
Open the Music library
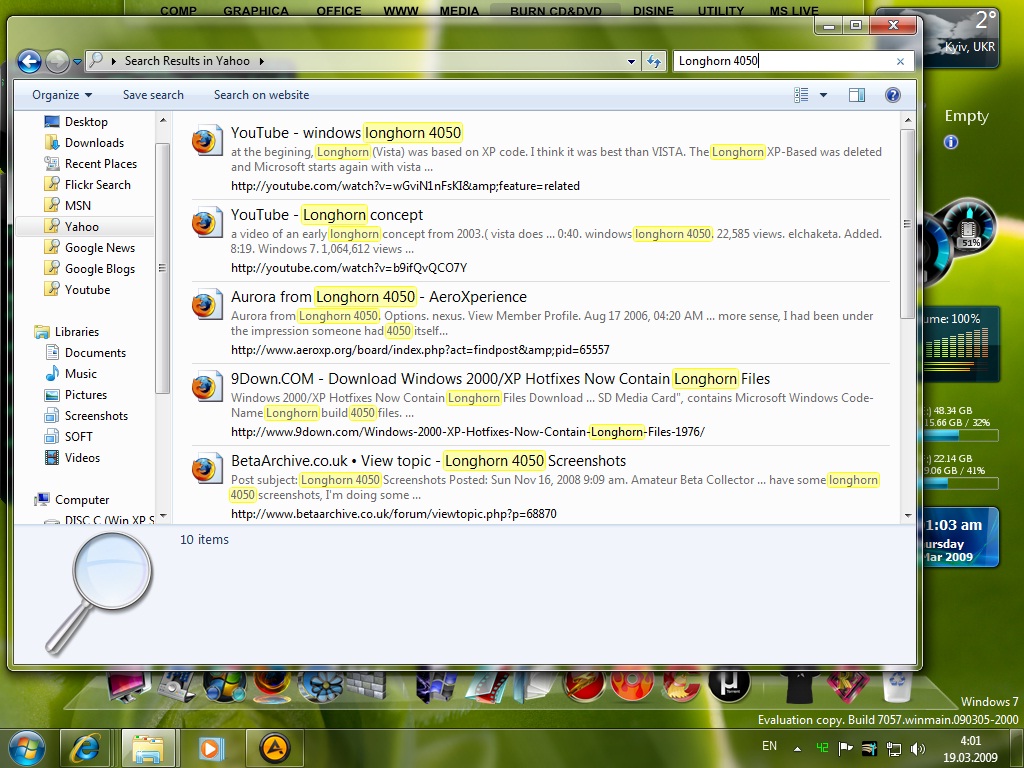point(80,374)
